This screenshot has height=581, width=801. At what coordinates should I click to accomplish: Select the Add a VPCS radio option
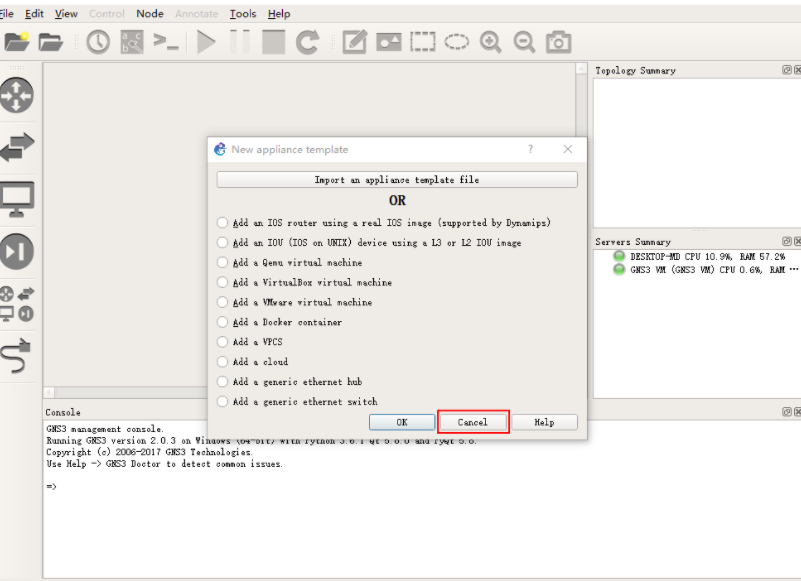coord(221,341)
